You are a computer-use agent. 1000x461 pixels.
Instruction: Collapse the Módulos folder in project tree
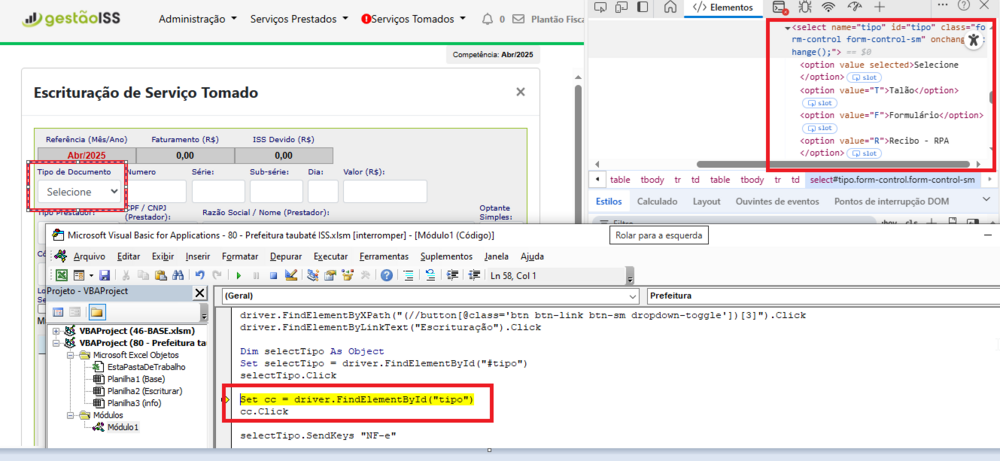(x=69, y=412)
